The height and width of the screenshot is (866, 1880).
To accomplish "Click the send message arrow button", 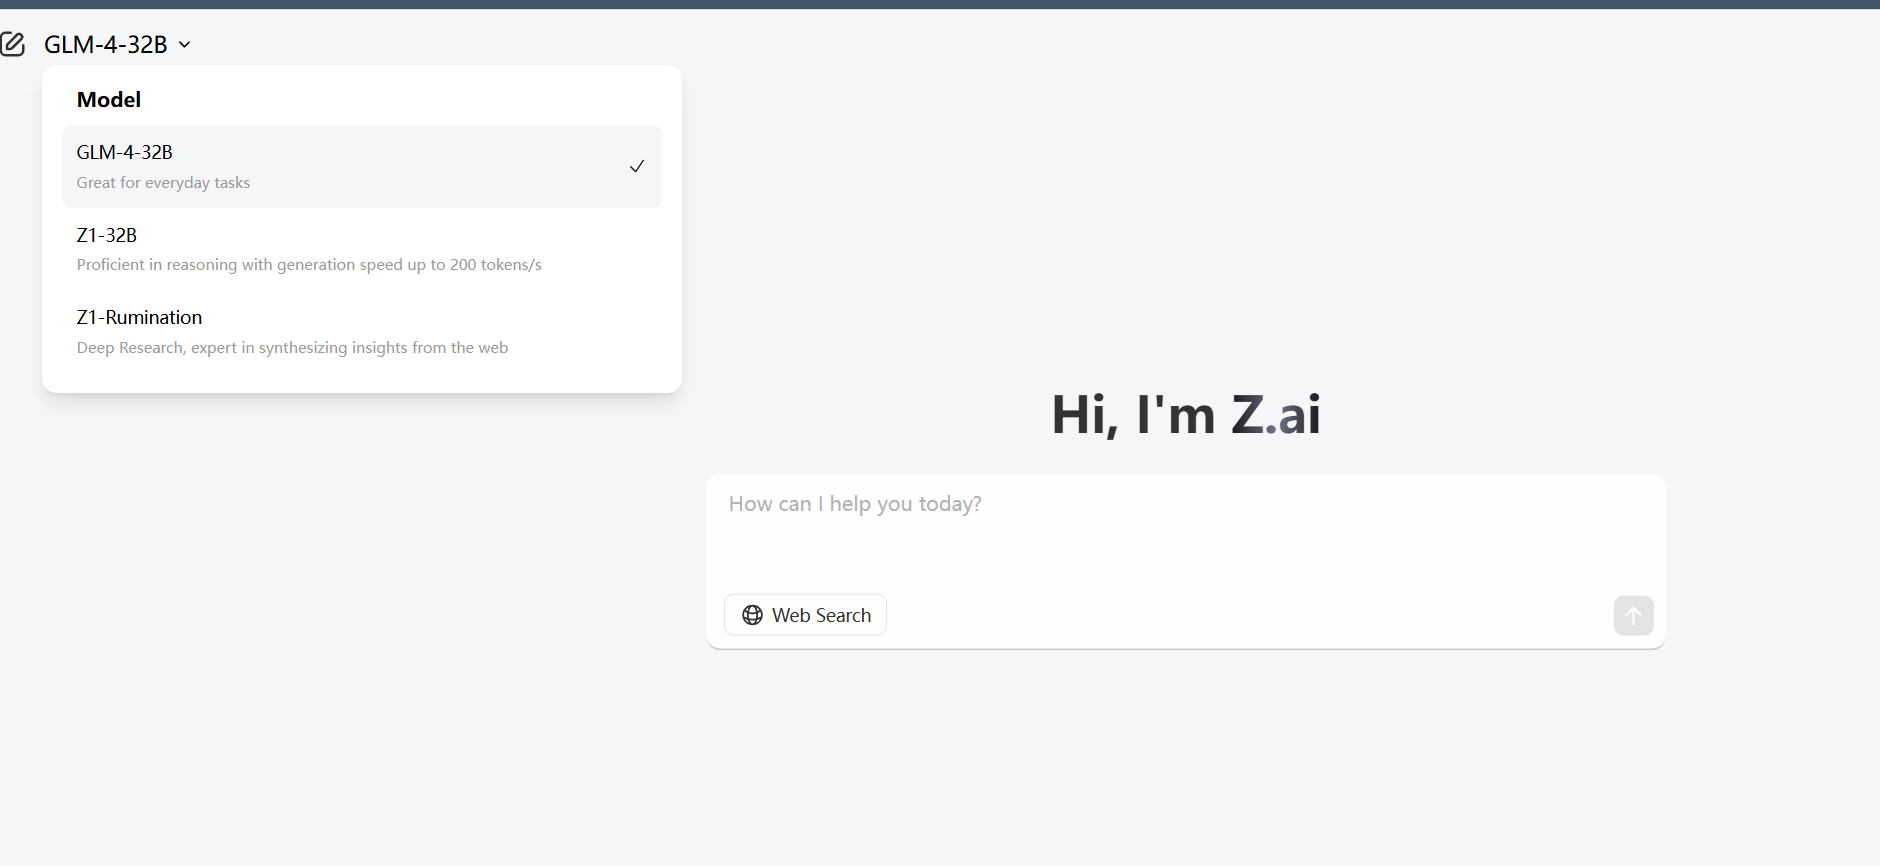I will 1632,615.
